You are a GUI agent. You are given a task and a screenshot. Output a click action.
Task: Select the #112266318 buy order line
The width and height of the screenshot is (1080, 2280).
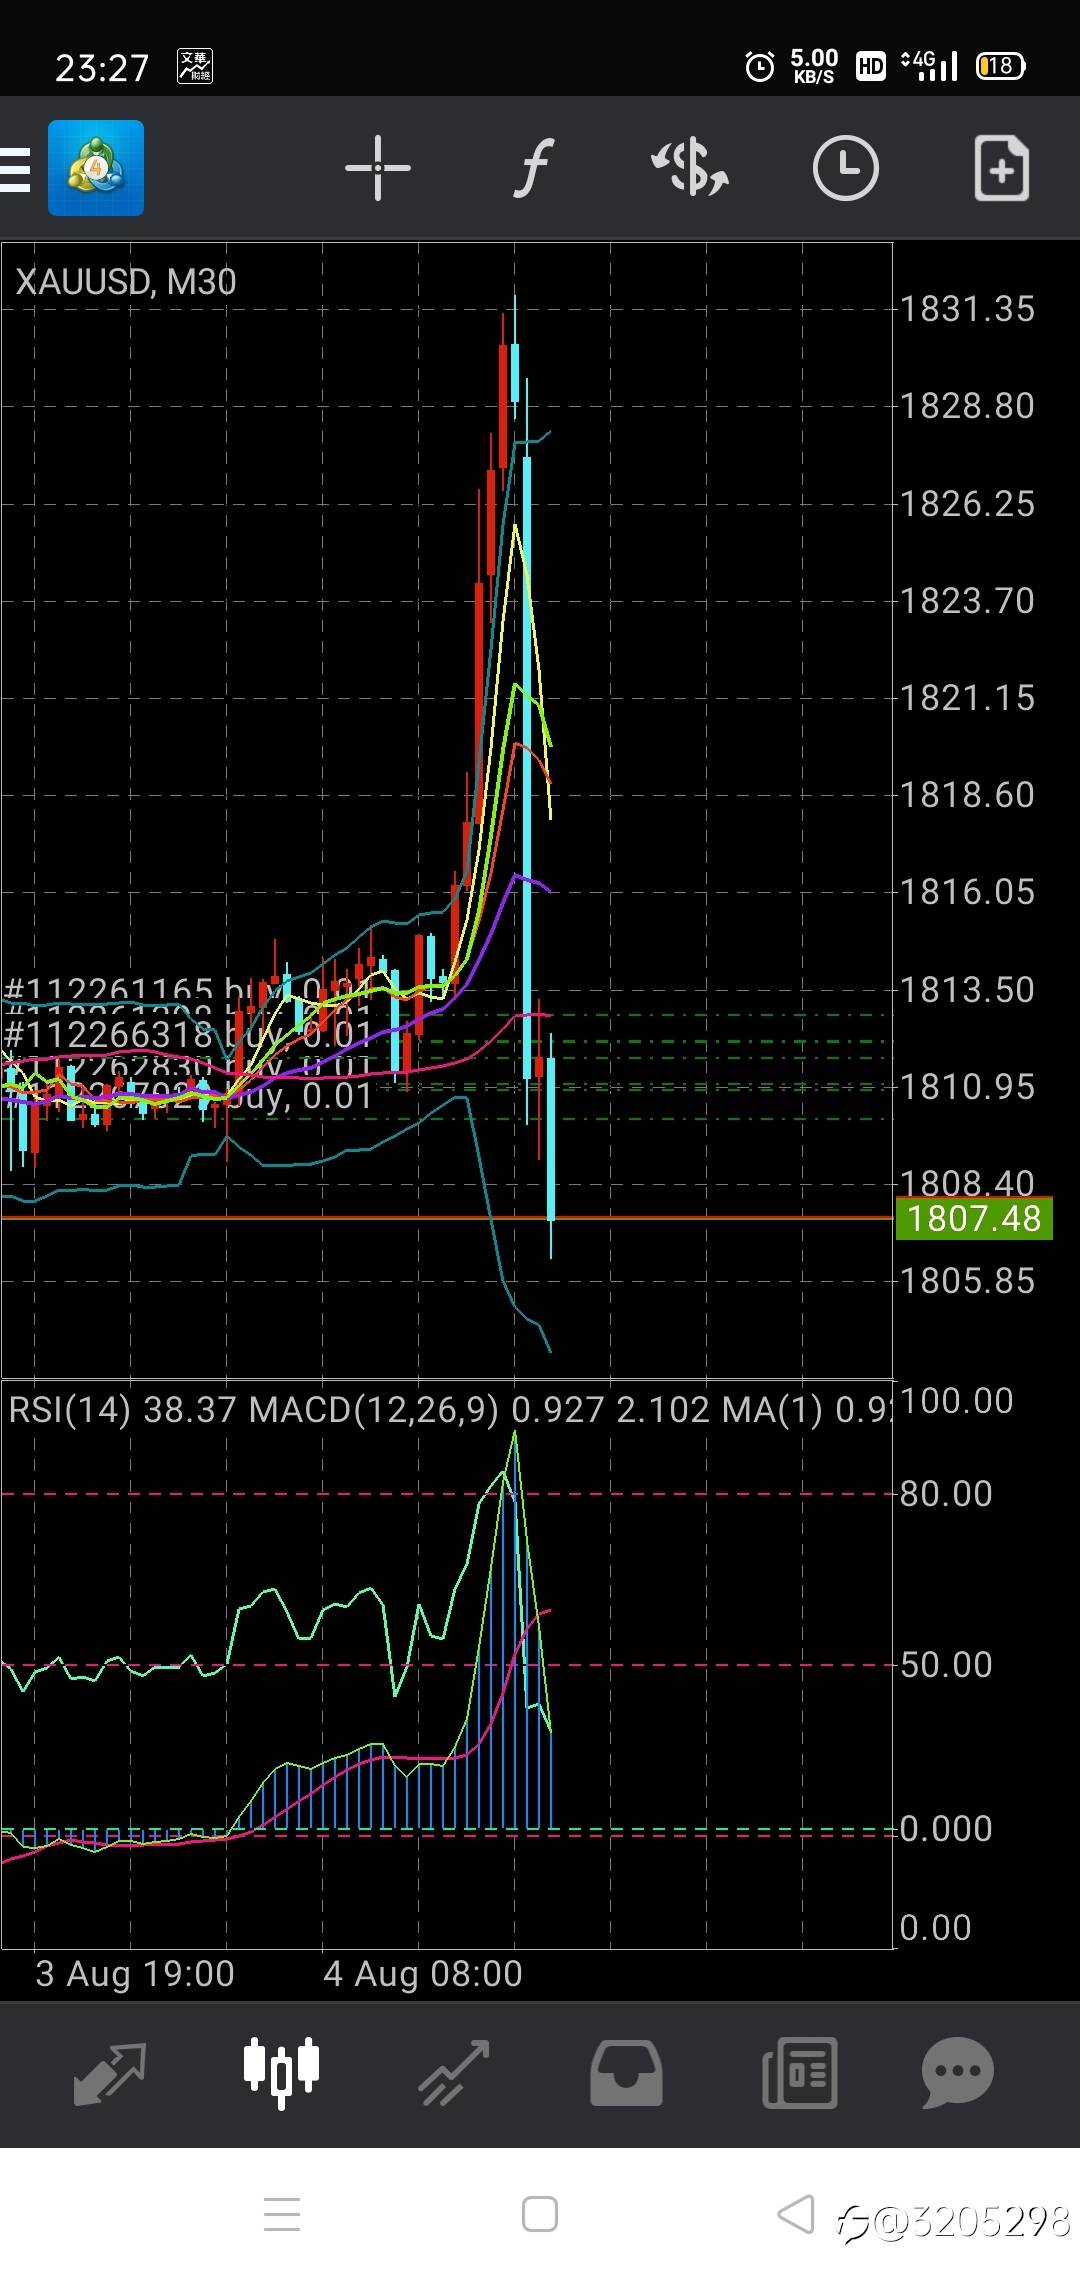point(188,1033)
